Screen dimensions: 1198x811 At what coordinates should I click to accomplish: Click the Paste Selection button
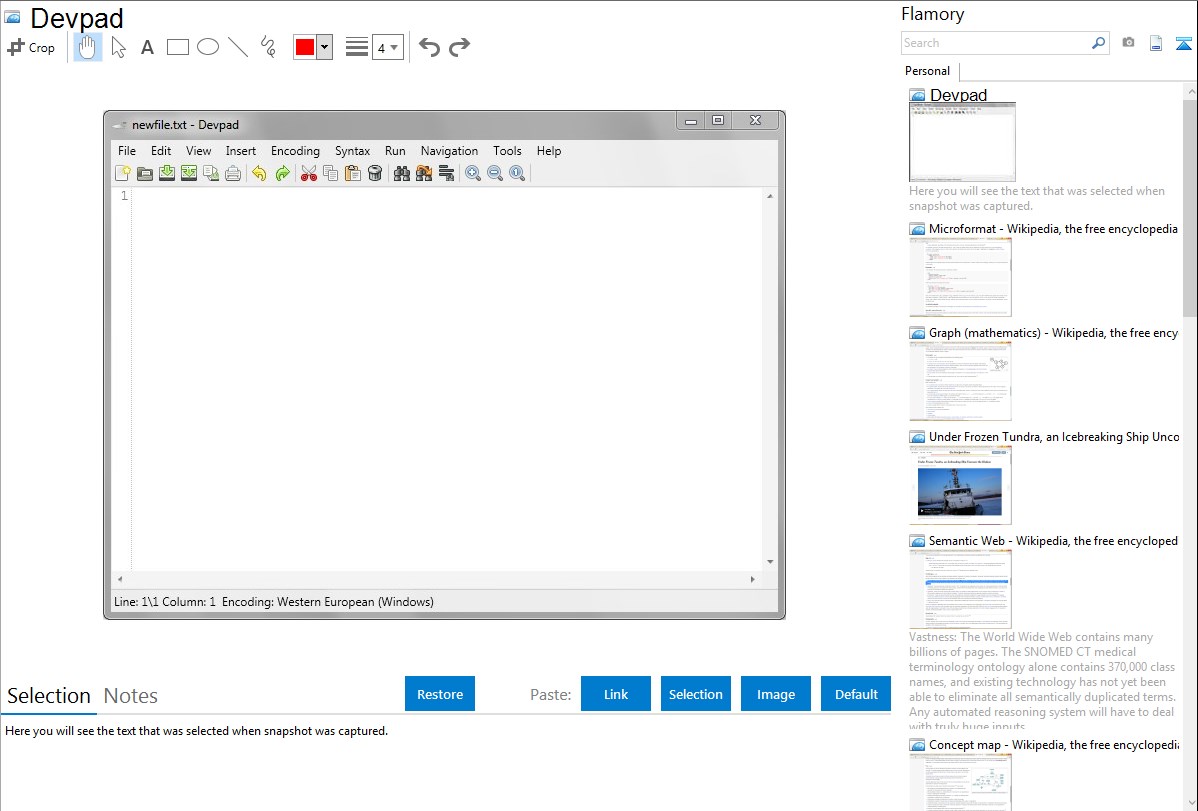(695, 694)
